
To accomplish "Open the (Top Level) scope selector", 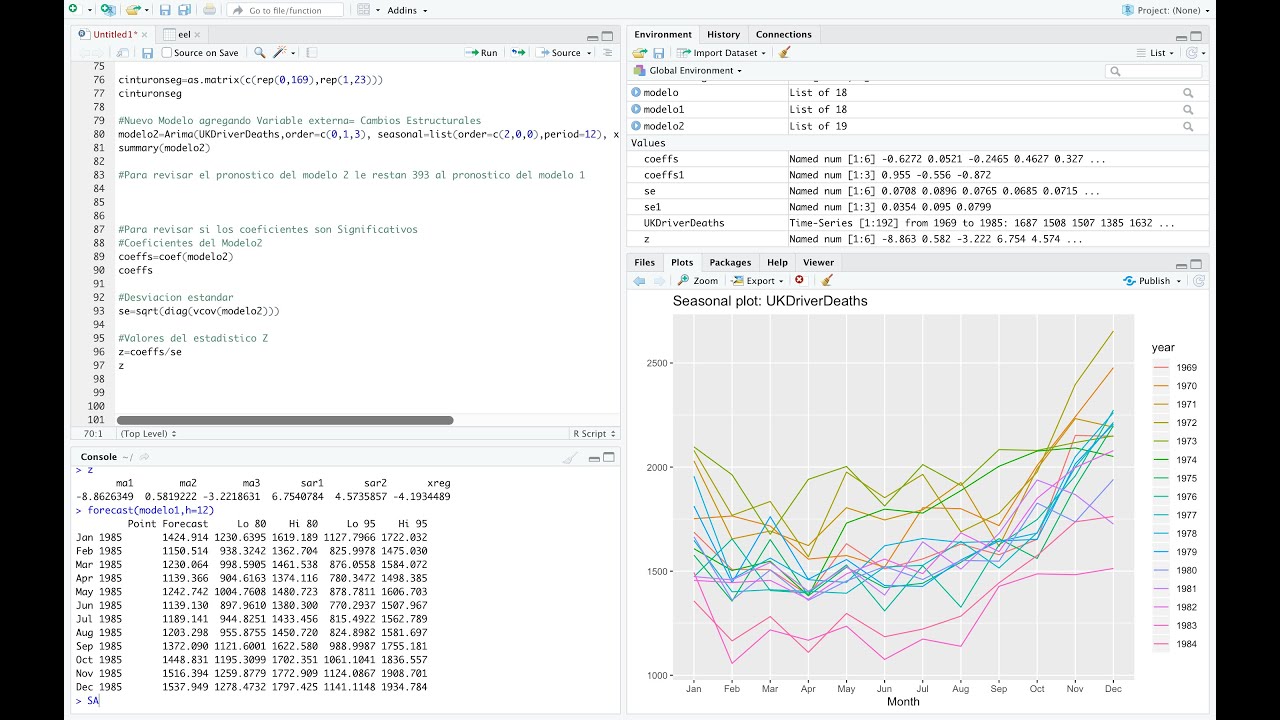I will pyautogui.click(x=148, y=433).
